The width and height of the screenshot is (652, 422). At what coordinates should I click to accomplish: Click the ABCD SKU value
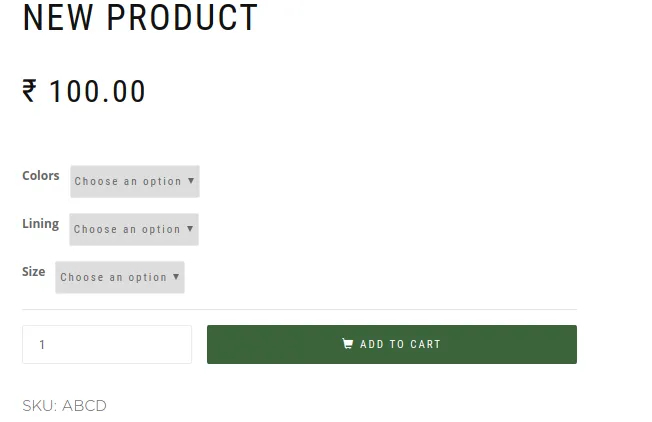point(84,406)
